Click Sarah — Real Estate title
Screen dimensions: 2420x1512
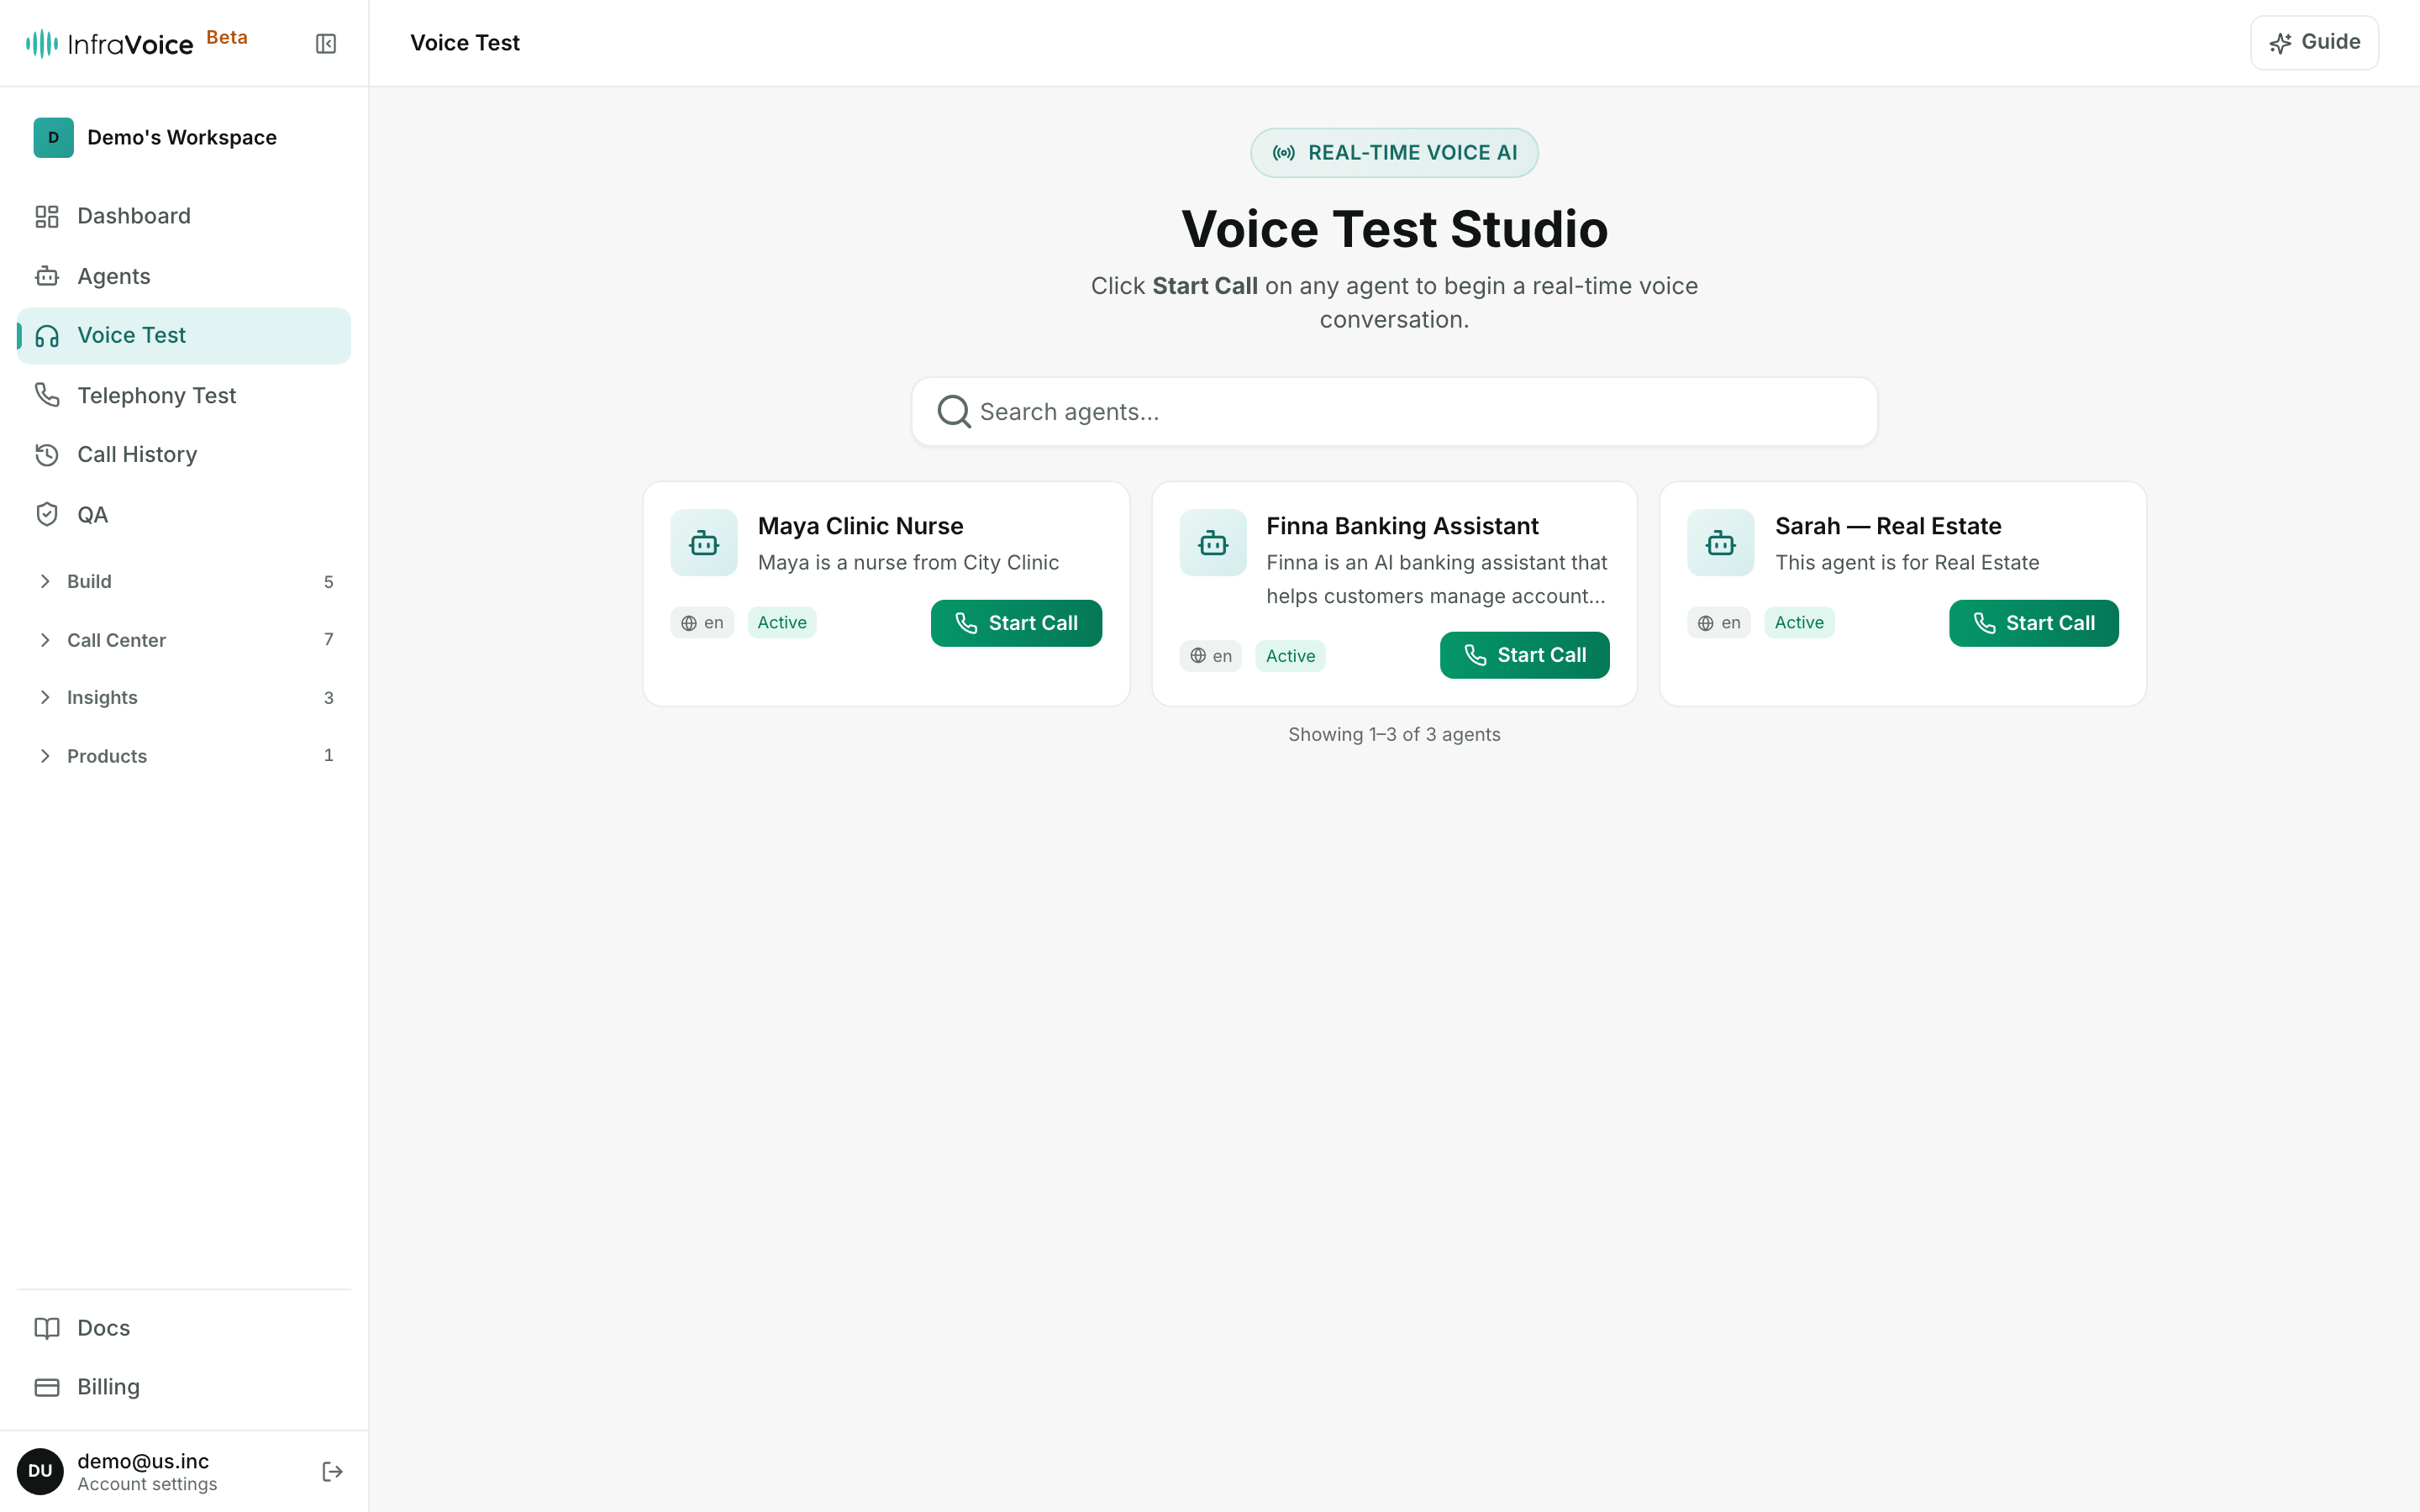point(1888,526)
